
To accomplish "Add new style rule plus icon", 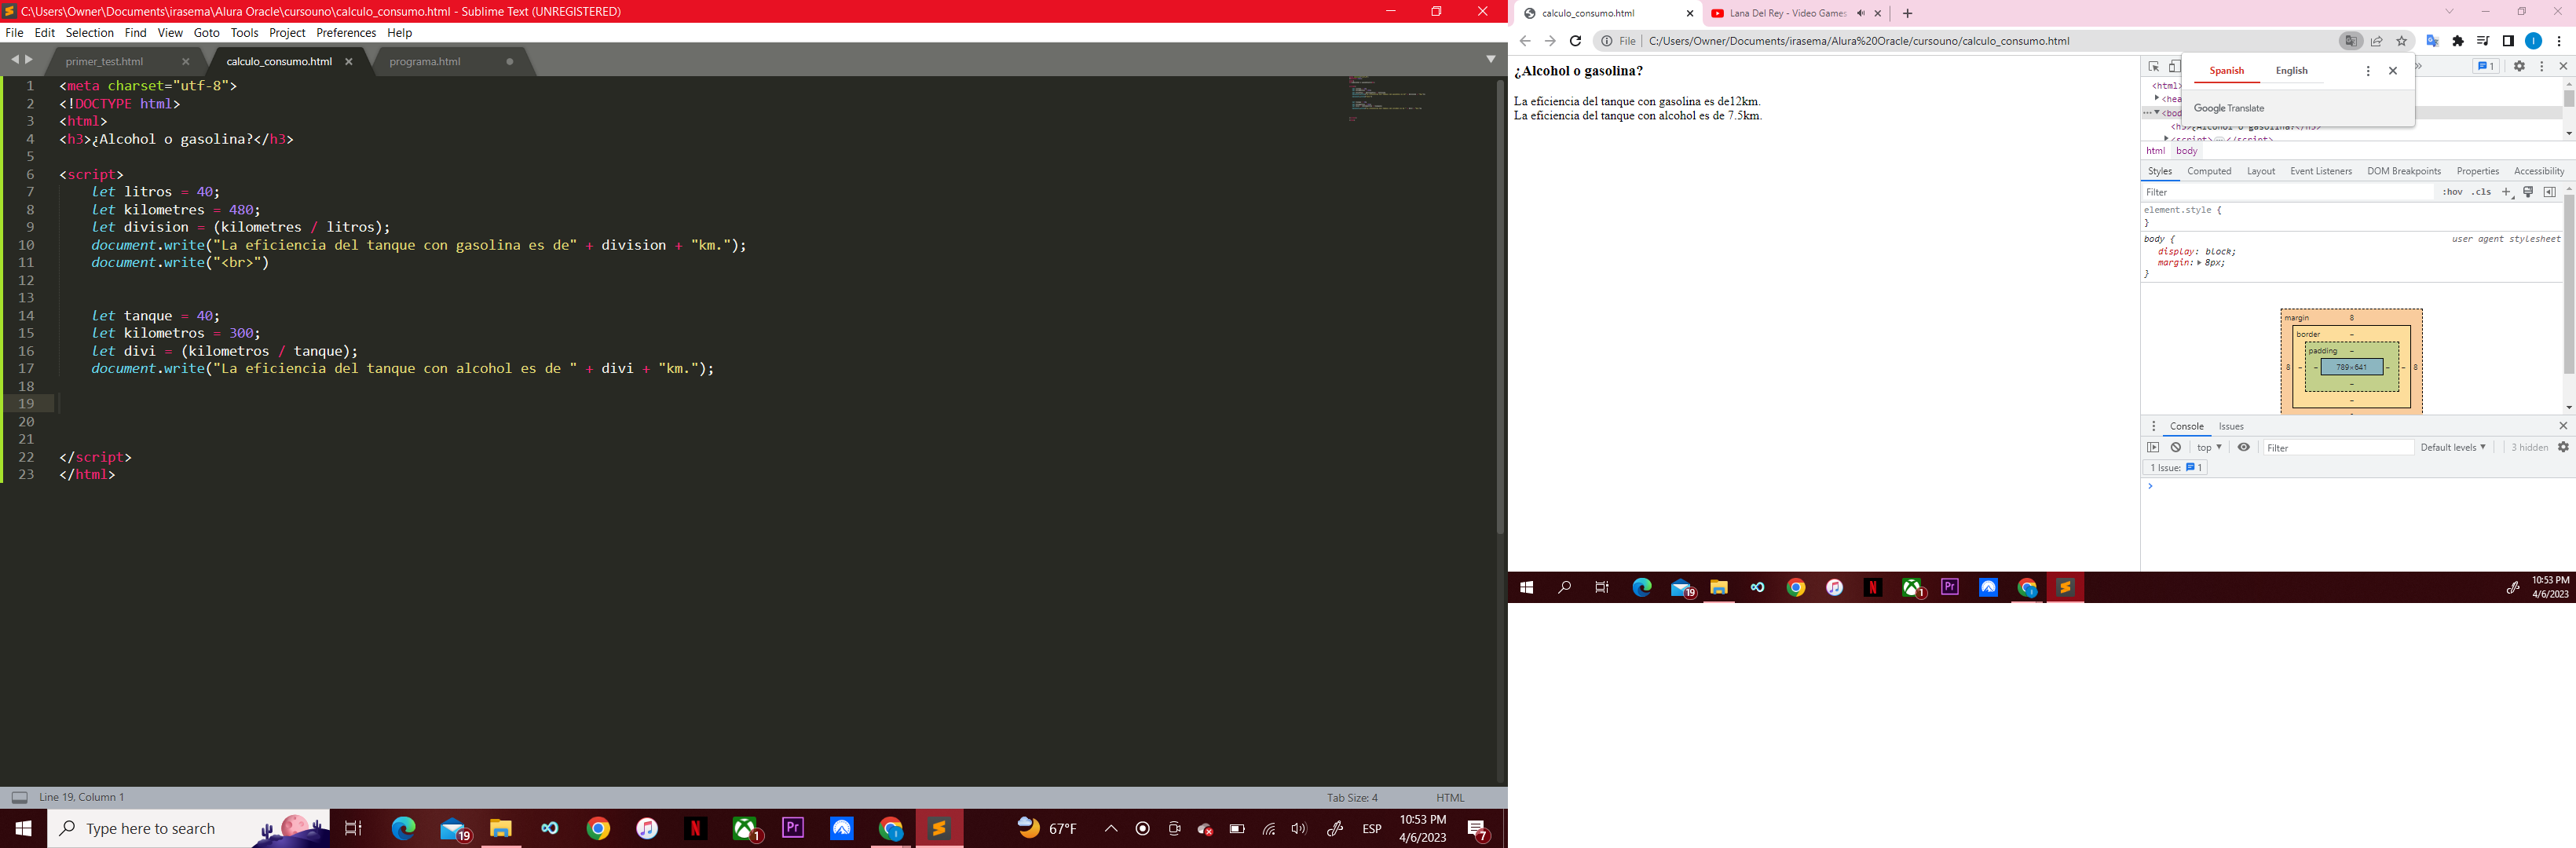I will click(x=2506, y=192).
